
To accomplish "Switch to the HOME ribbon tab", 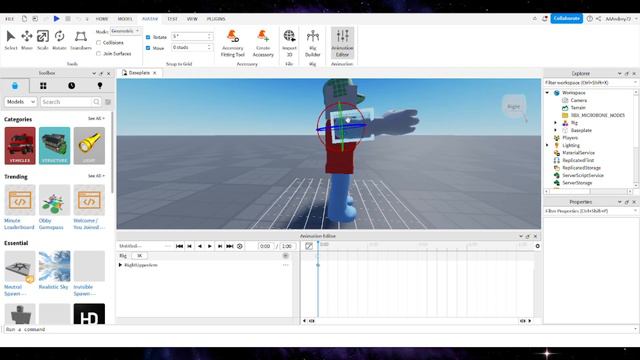I will [102, 19].
